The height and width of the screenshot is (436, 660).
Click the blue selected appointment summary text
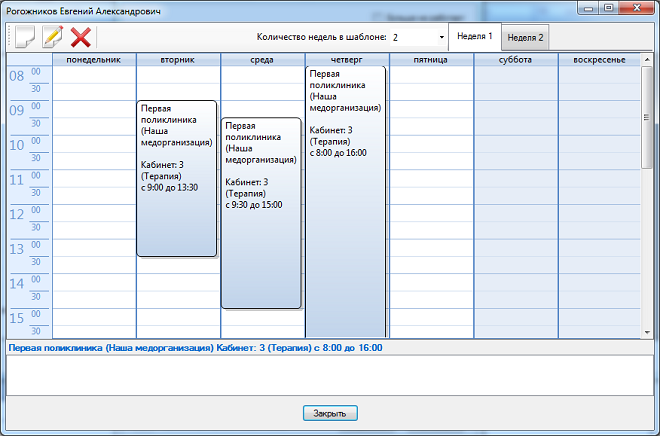point(195,348)
